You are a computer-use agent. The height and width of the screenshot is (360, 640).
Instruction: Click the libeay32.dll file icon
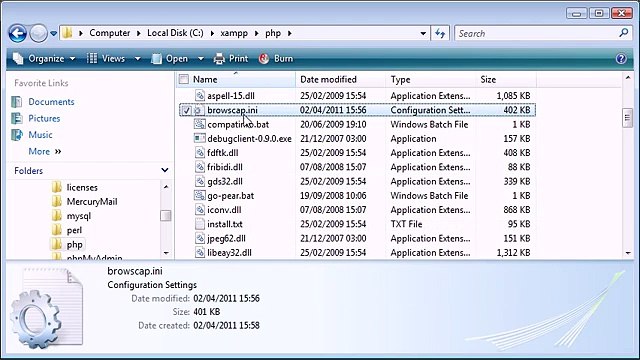(200, 253)
